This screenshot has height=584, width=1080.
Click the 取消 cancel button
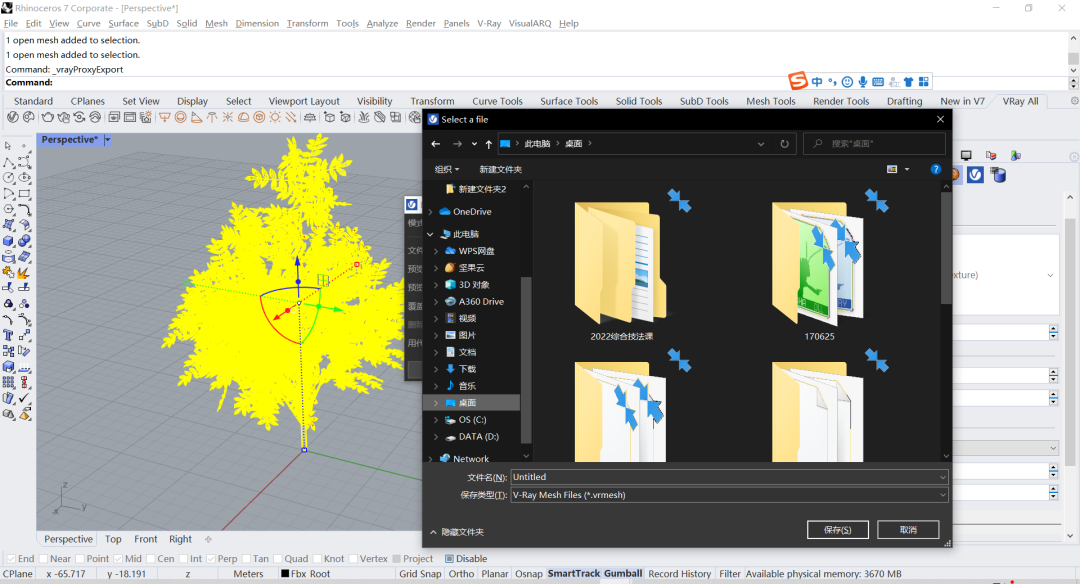coord(908,530)
